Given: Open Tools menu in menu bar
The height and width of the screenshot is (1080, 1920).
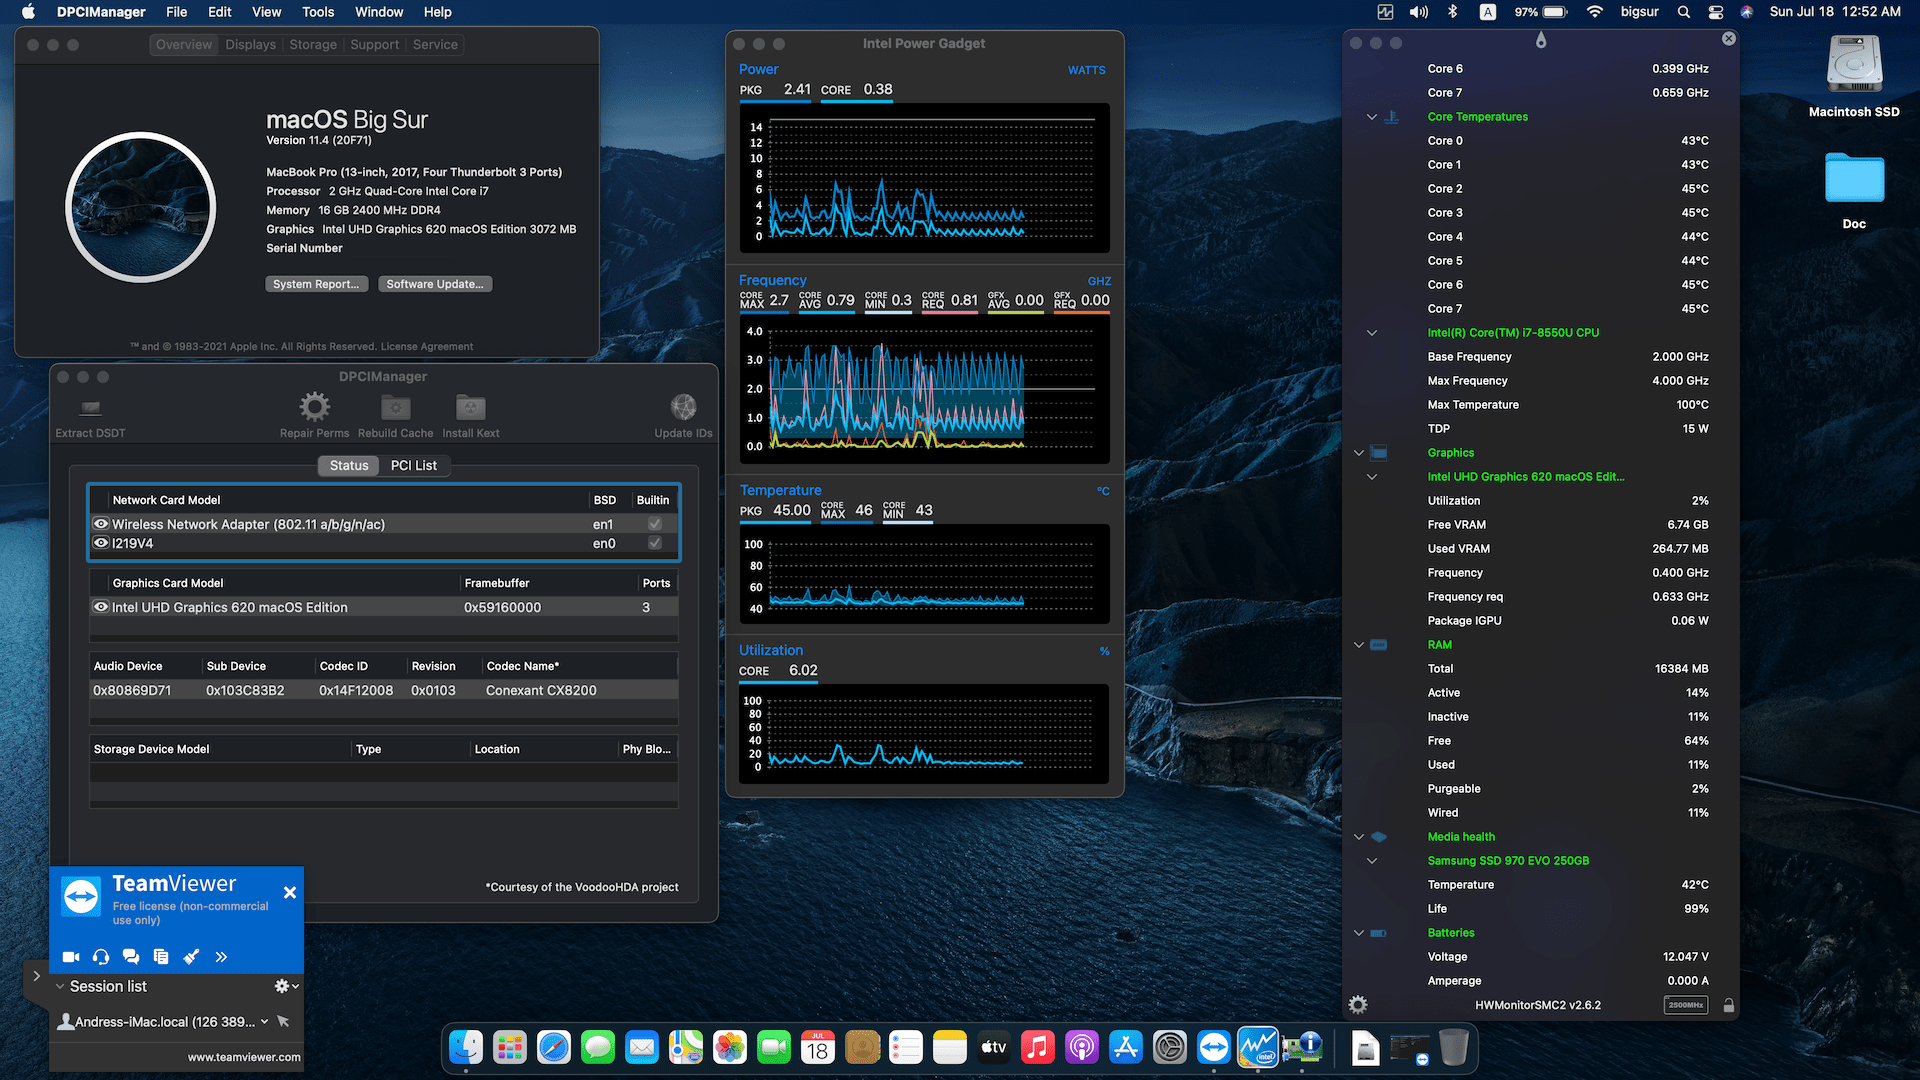Looking at the screenshot, I should click(318, 12).
